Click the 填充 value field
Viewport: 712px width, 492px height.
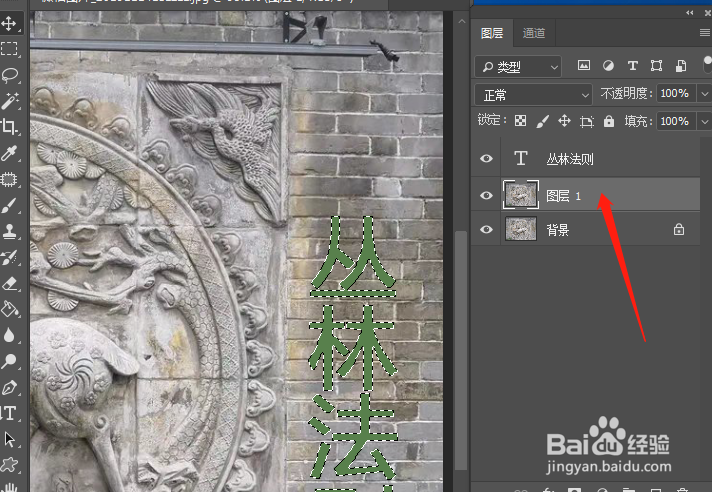click(x=675, y=121)
